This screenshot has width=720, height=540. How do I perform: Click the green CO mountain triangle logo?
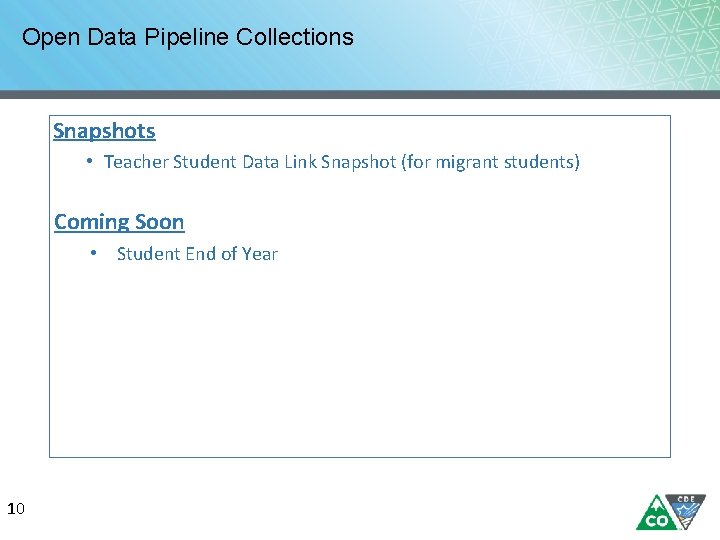pyautogui.click(x=655, y=514)
